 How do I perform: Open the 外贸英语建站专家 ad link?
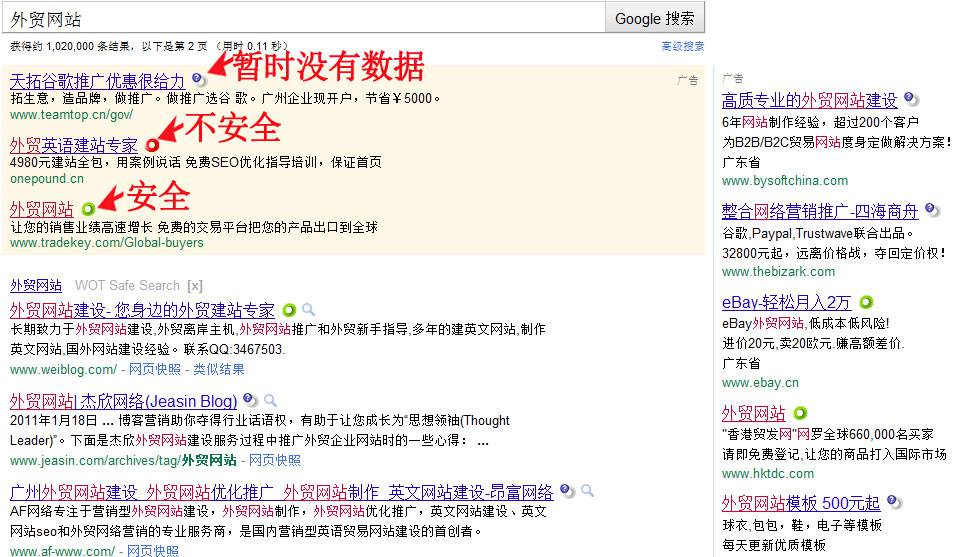74,146
